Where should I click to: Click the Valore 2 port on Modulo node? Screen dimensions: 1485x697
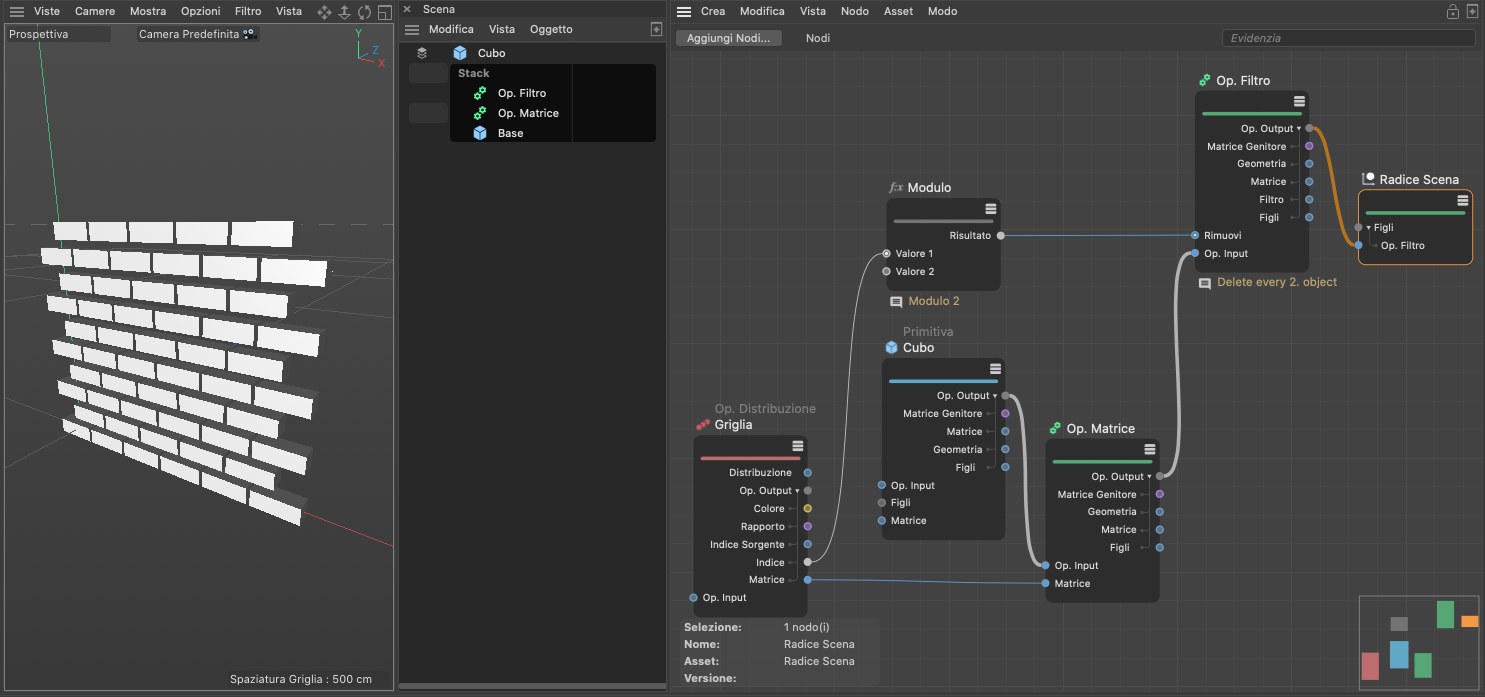(886, 272)
